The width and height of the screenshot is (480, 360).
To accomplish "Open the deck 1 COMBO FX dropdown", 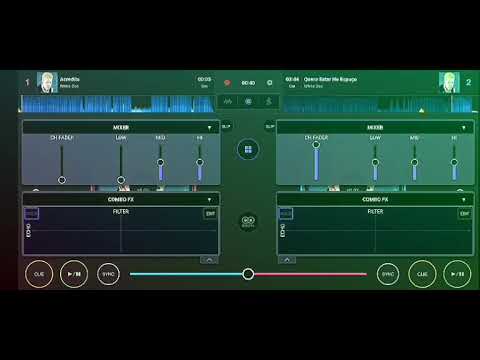I will [209, 200].
